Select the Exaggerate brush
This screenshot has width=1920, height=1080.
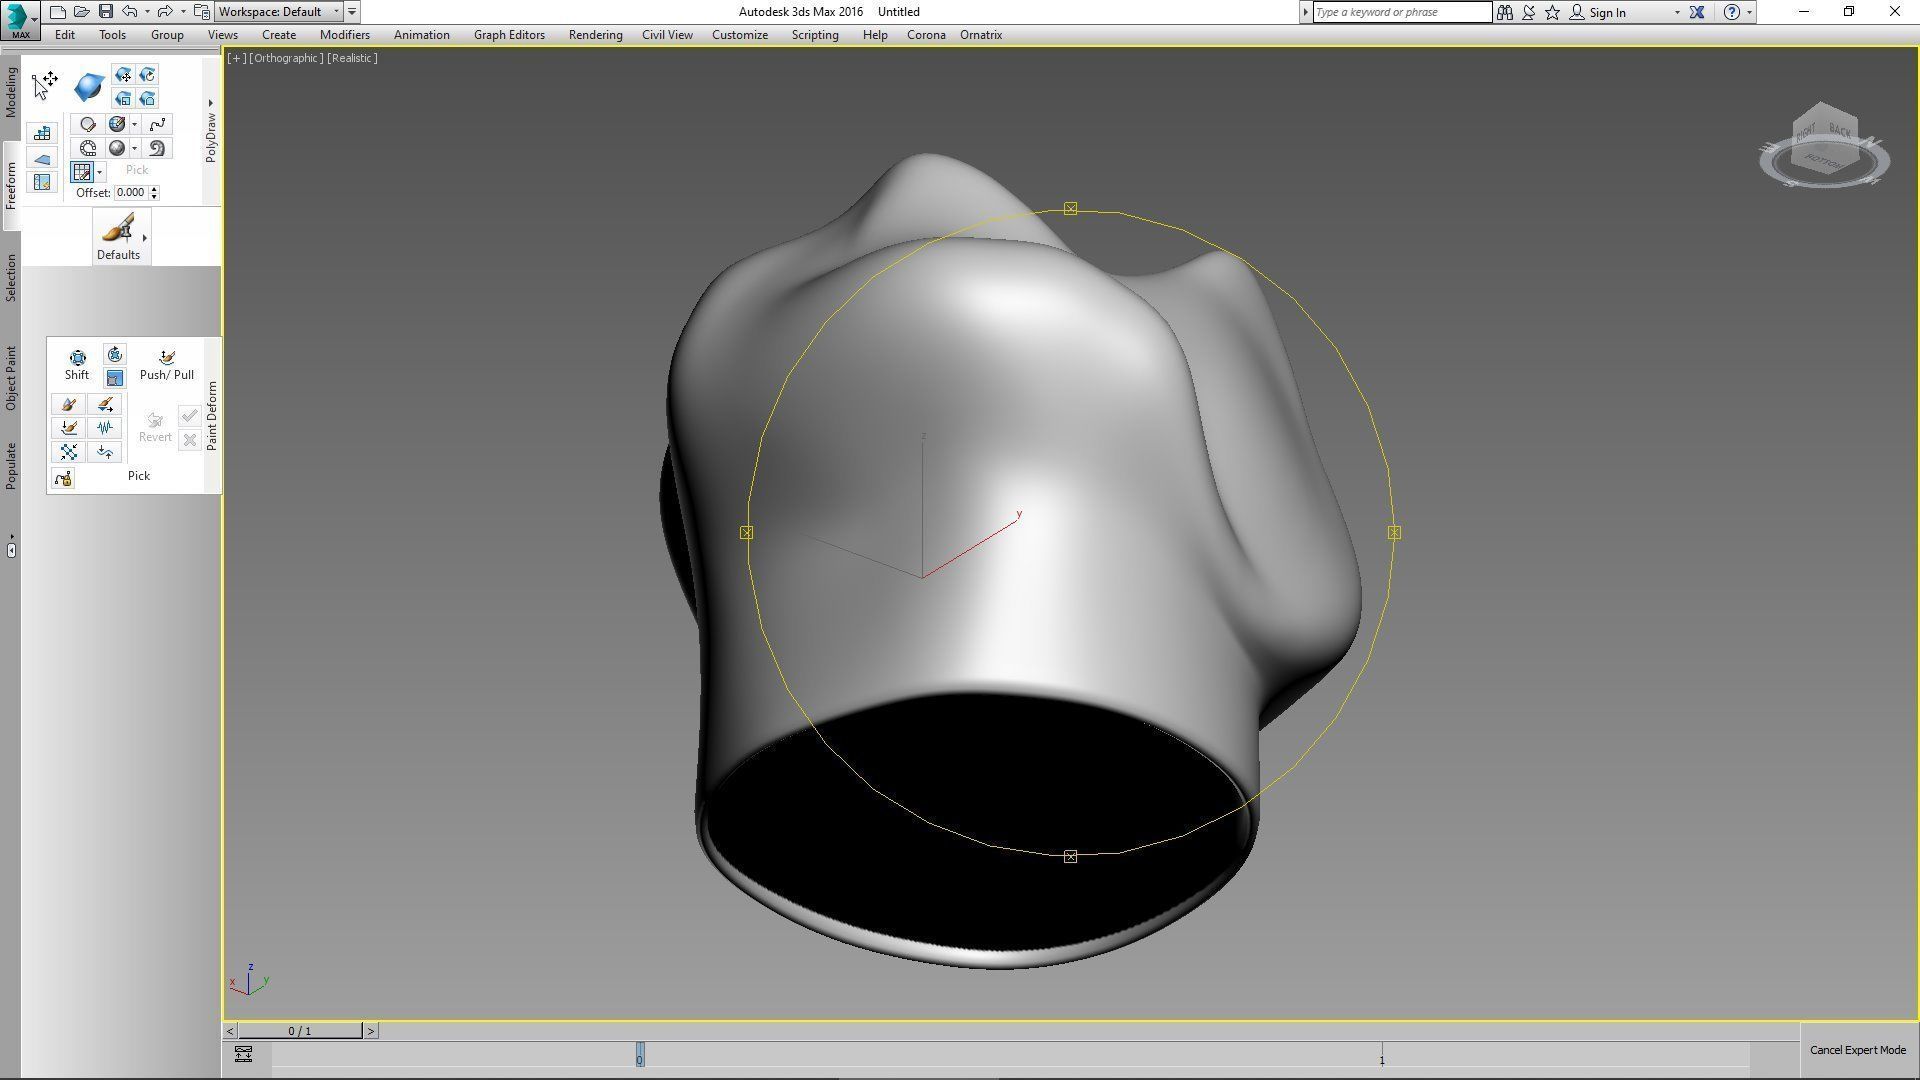pos(105,452)
